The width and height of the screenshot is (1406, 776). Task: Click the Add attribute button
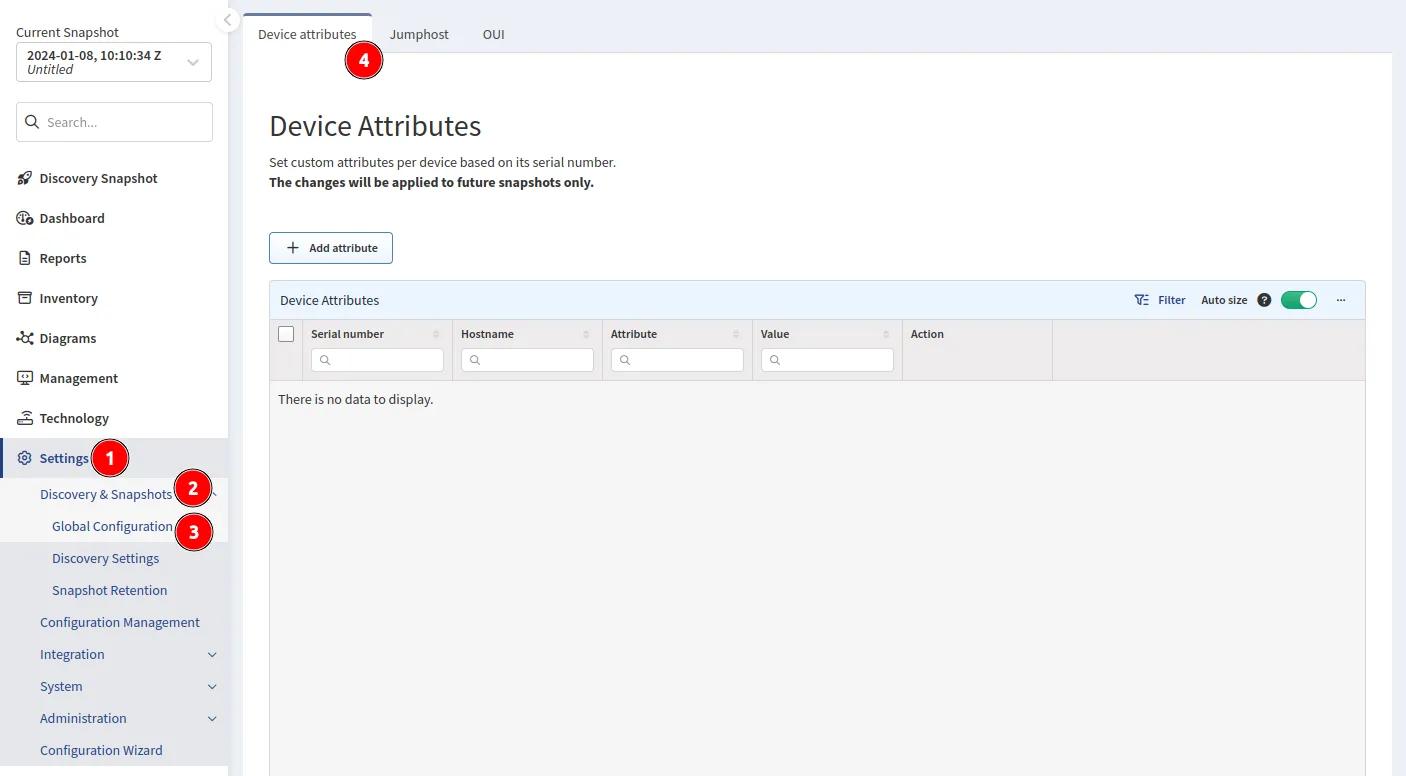pyautogui.click(x=331, y=248)
